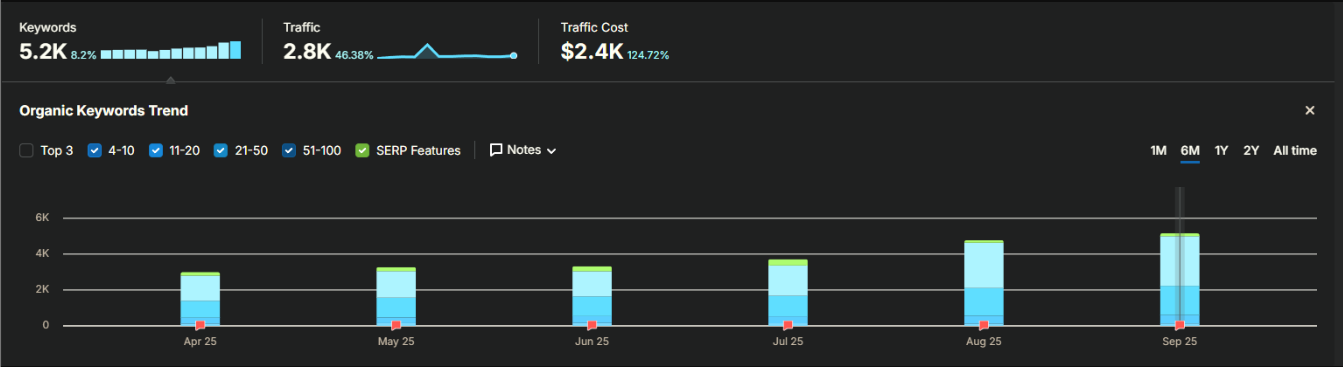
Task: Open the Notes dropdown
Action: [522, 150]
